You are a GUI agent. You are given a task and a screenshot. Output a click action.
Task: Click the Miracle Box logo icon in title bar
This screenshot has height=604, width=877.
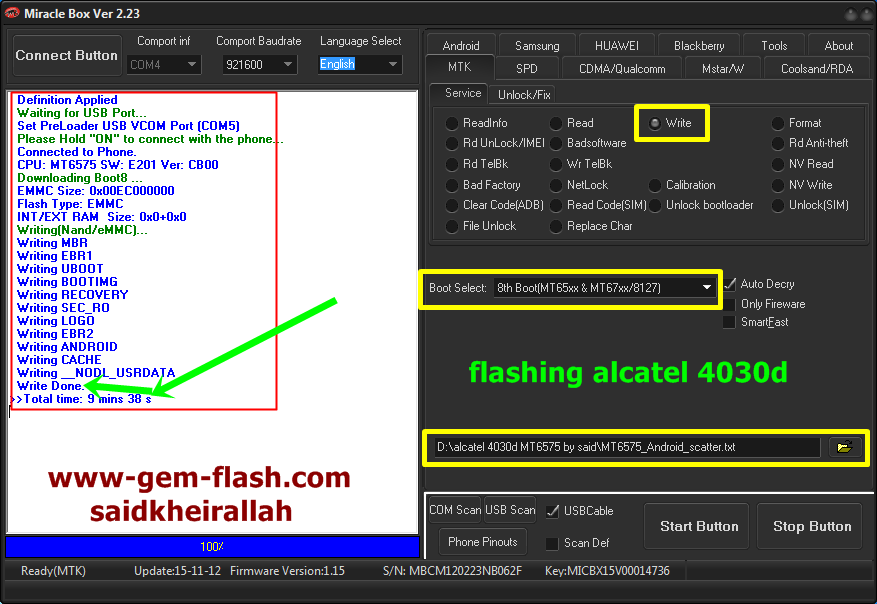[12, 13]
